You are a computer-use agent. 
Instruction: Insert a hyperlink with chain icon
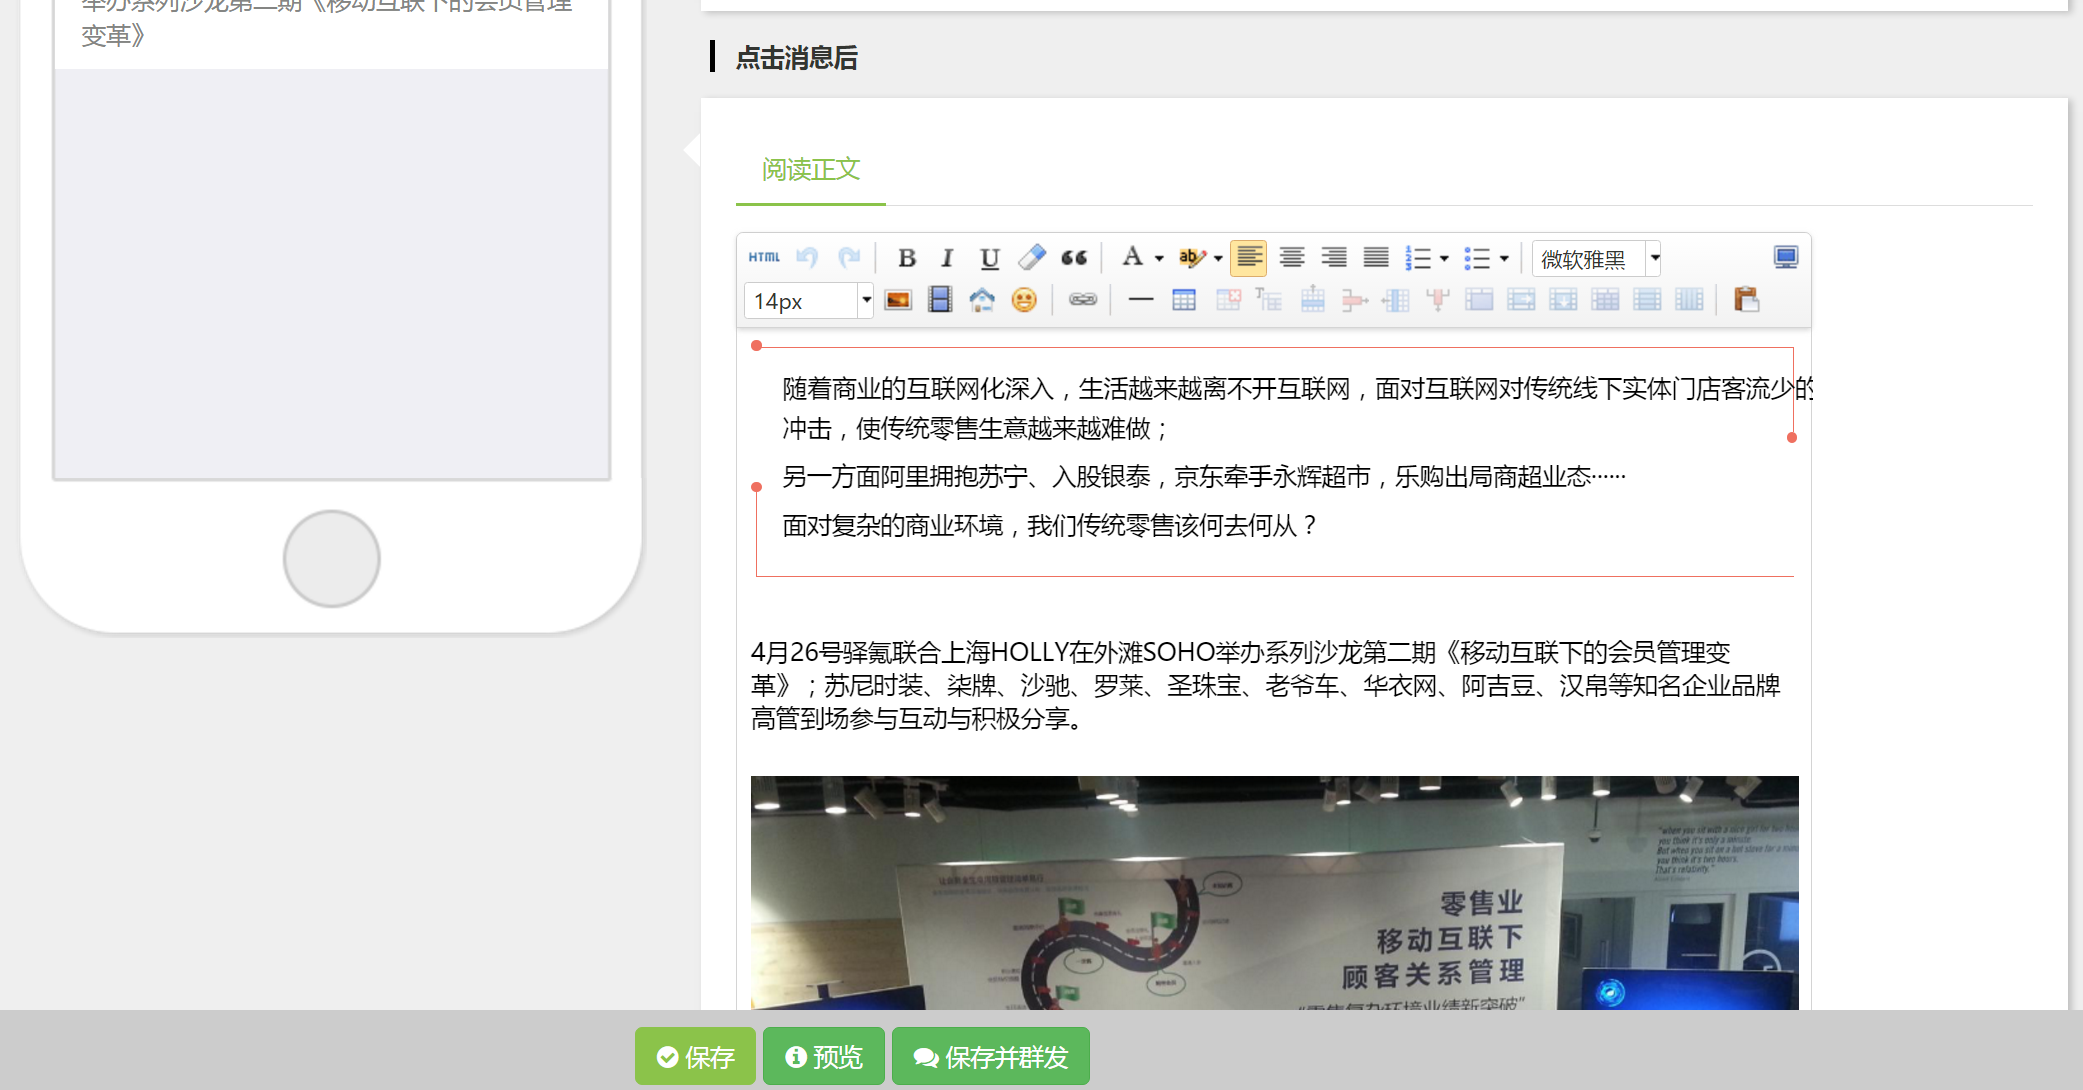(1083, 300)
